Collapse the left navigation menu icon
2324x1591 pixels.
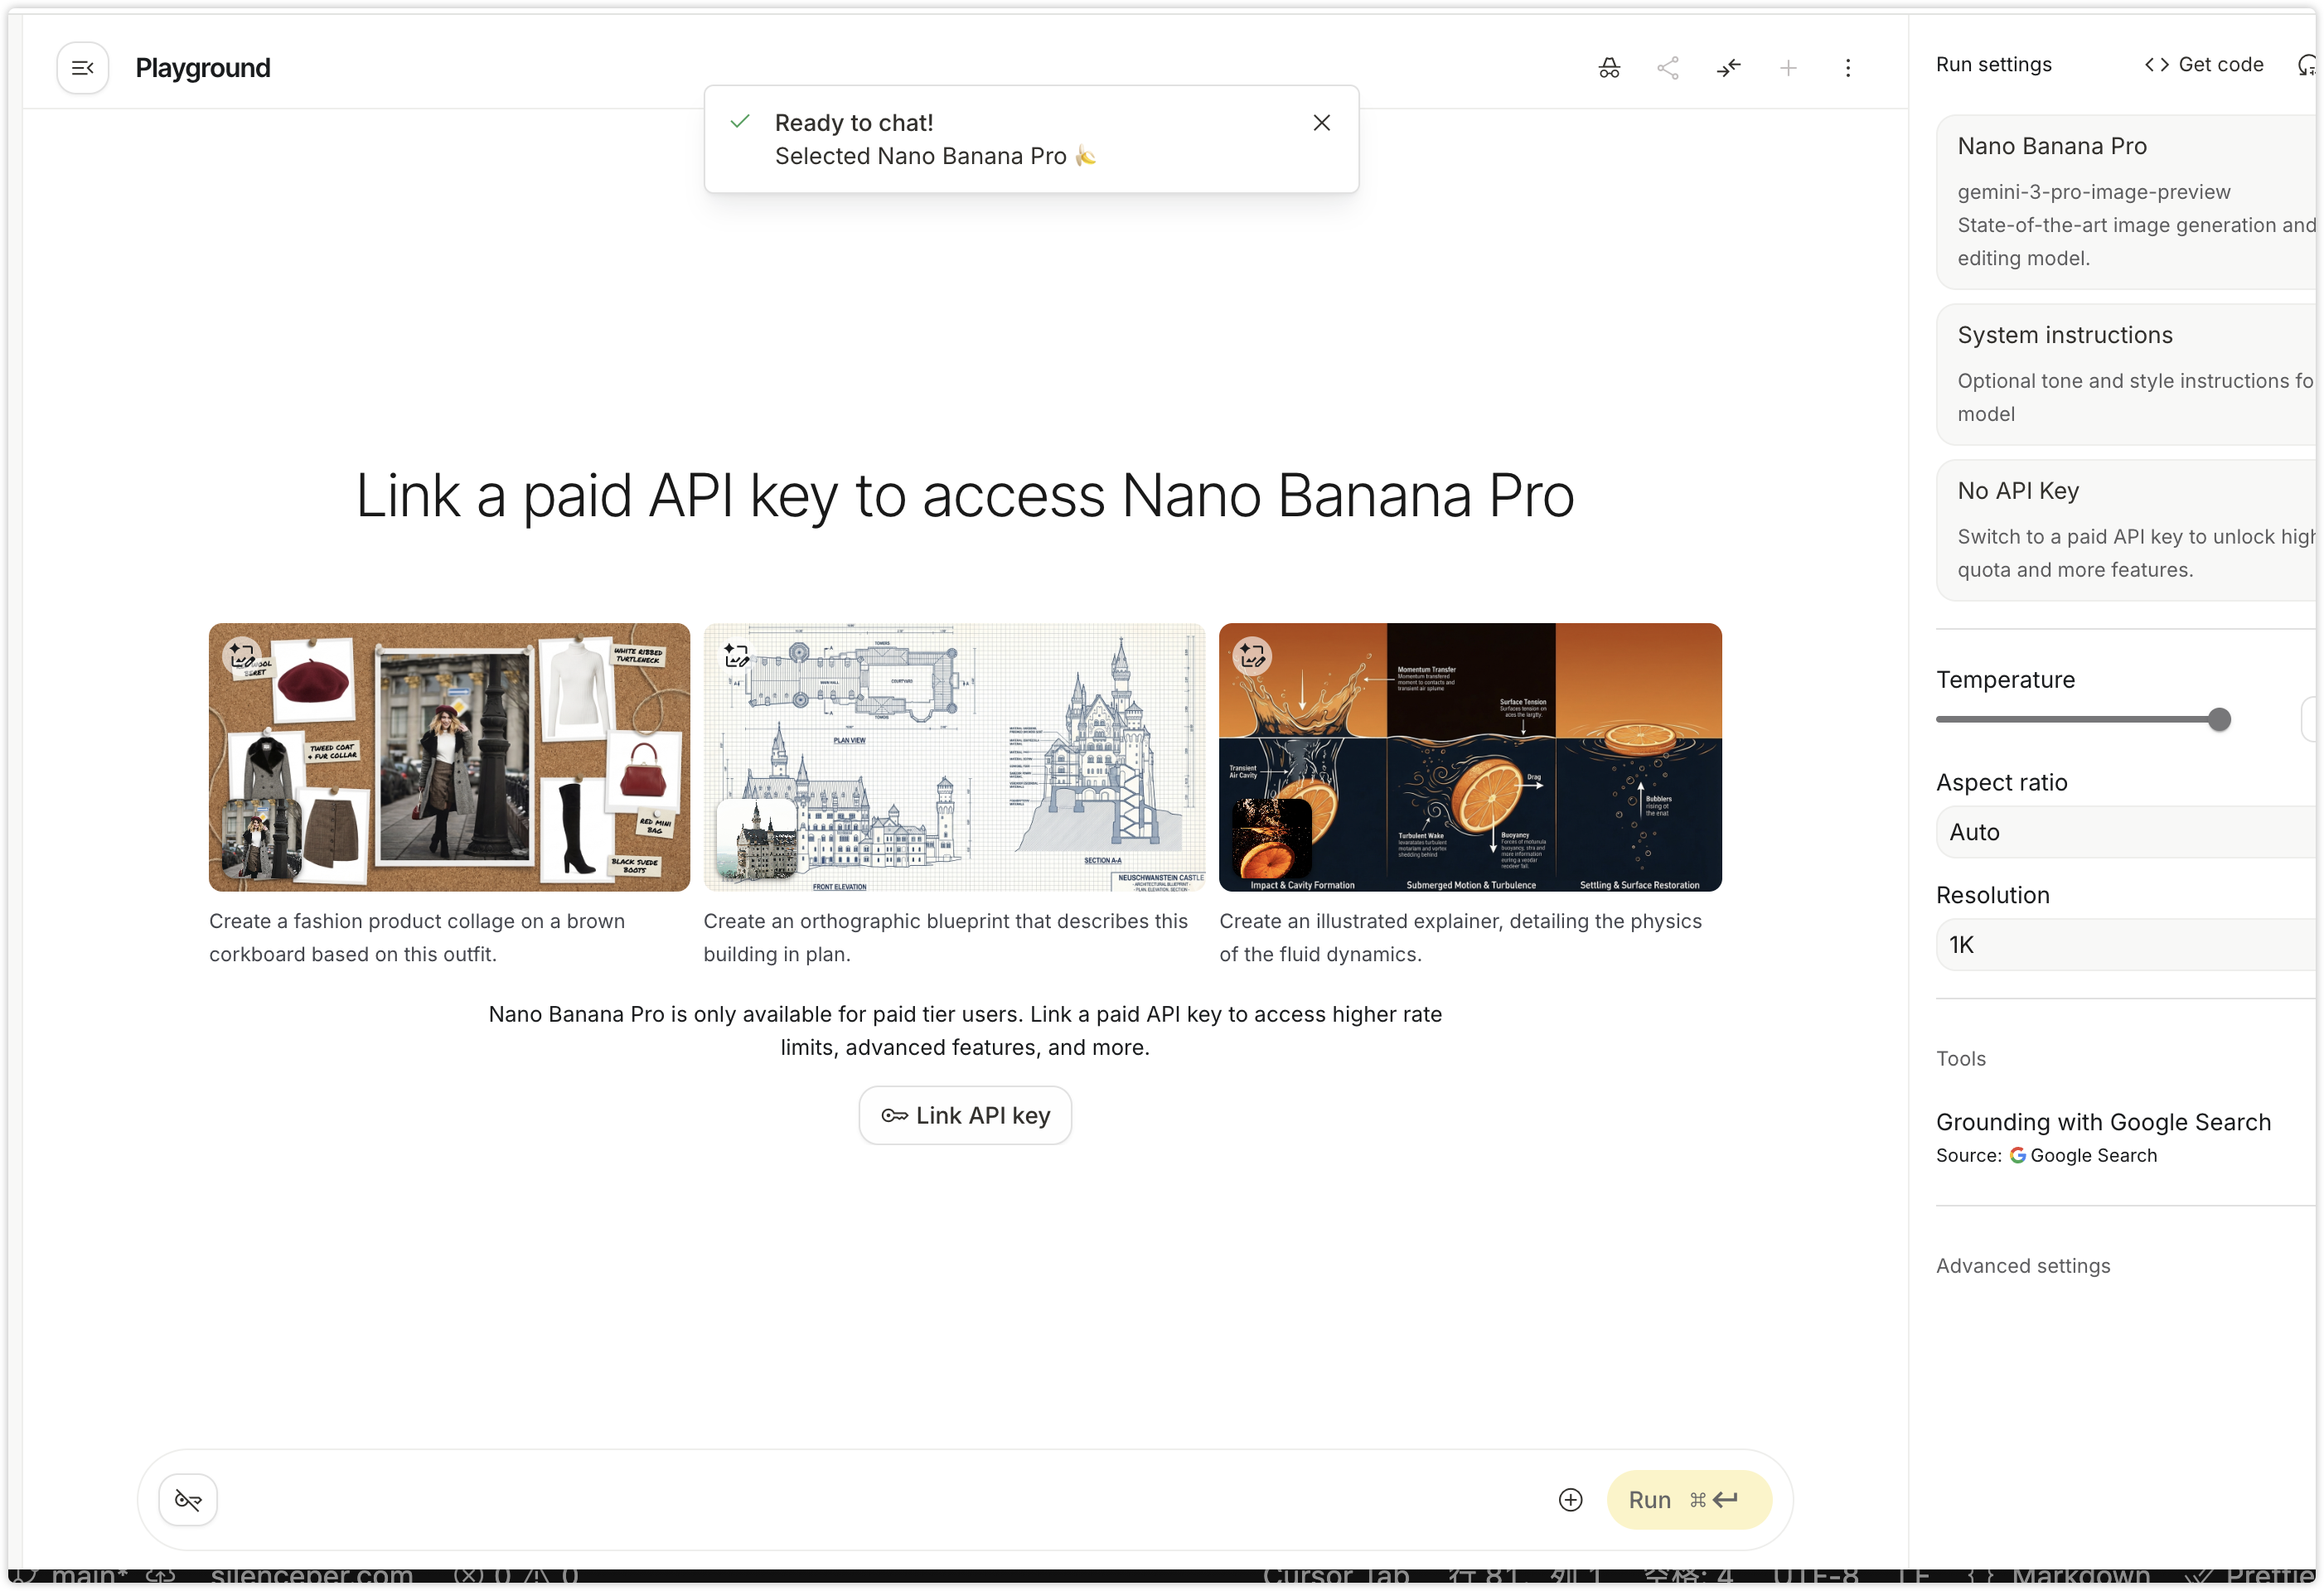pyautogui.click(x=82, y=68)
